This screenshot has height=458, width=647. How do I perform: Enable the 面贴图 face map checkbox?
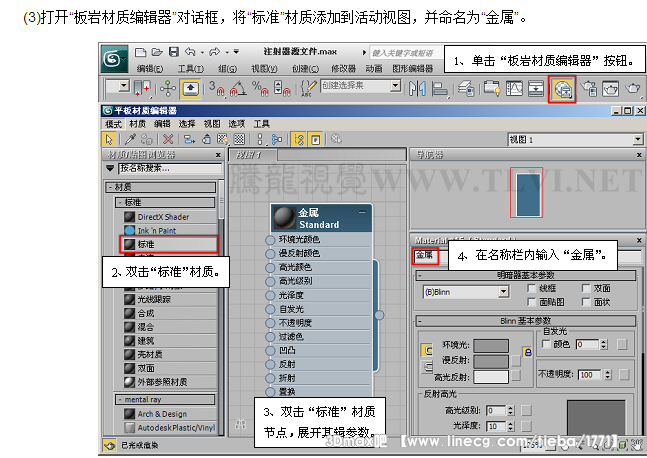532,302
